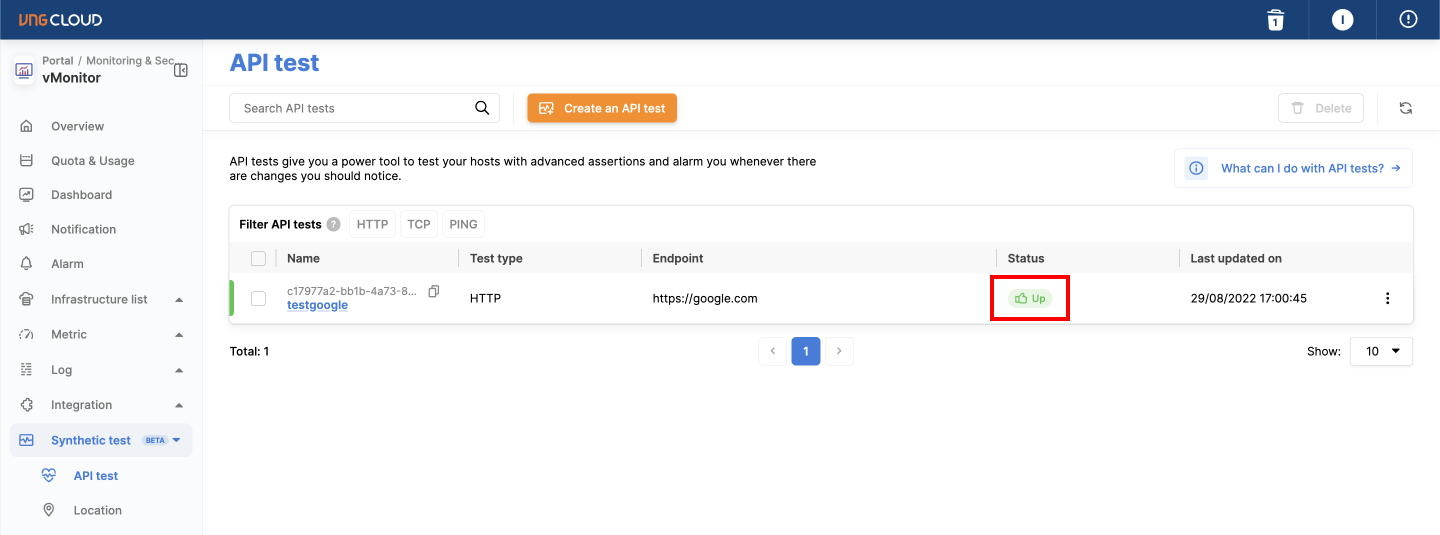
Task: Click the user avatar icon in header
Action: pos(1342,20)
